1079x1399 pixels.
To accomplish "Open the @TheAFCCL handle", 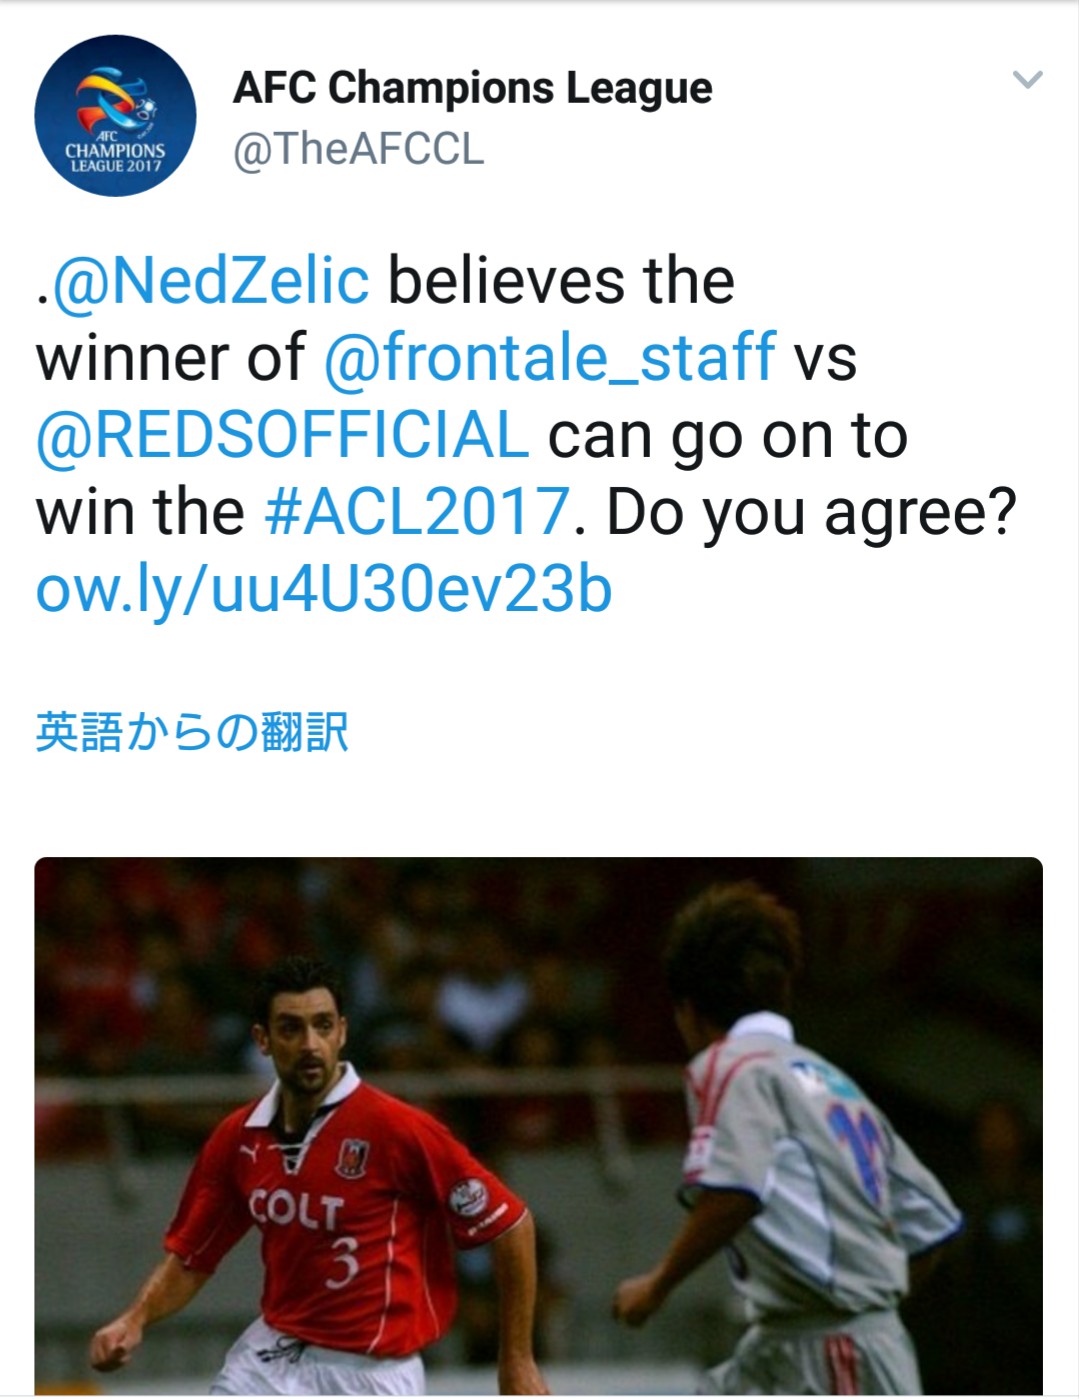I will coord(358,149).
